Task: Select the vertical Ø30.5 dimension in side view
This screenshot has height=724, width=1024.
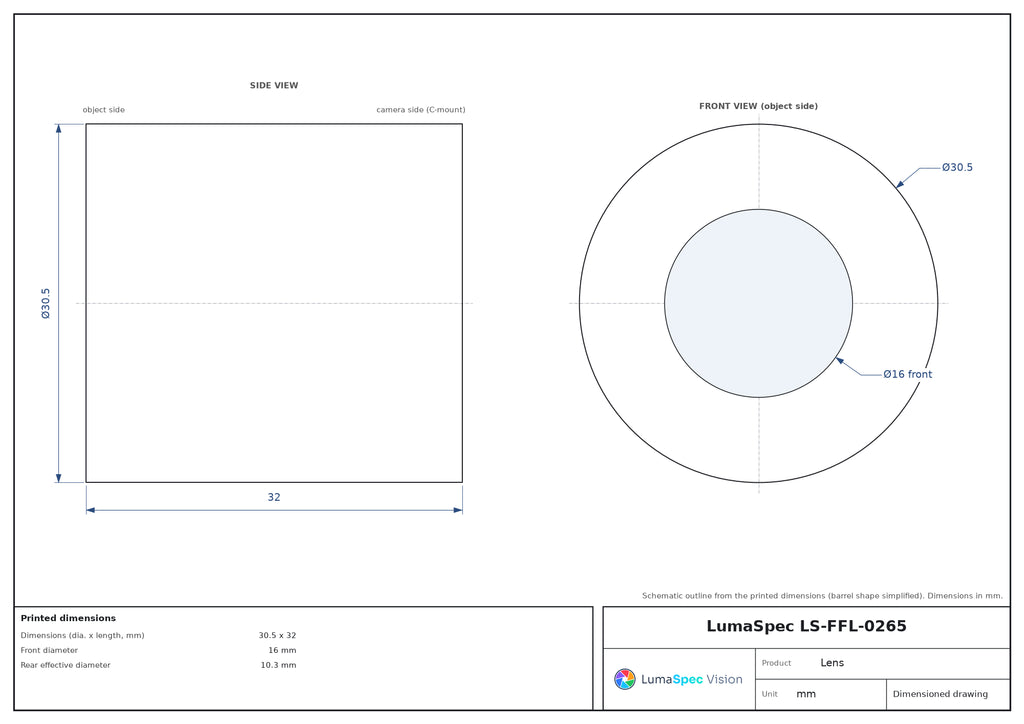Action: point(46,303)
